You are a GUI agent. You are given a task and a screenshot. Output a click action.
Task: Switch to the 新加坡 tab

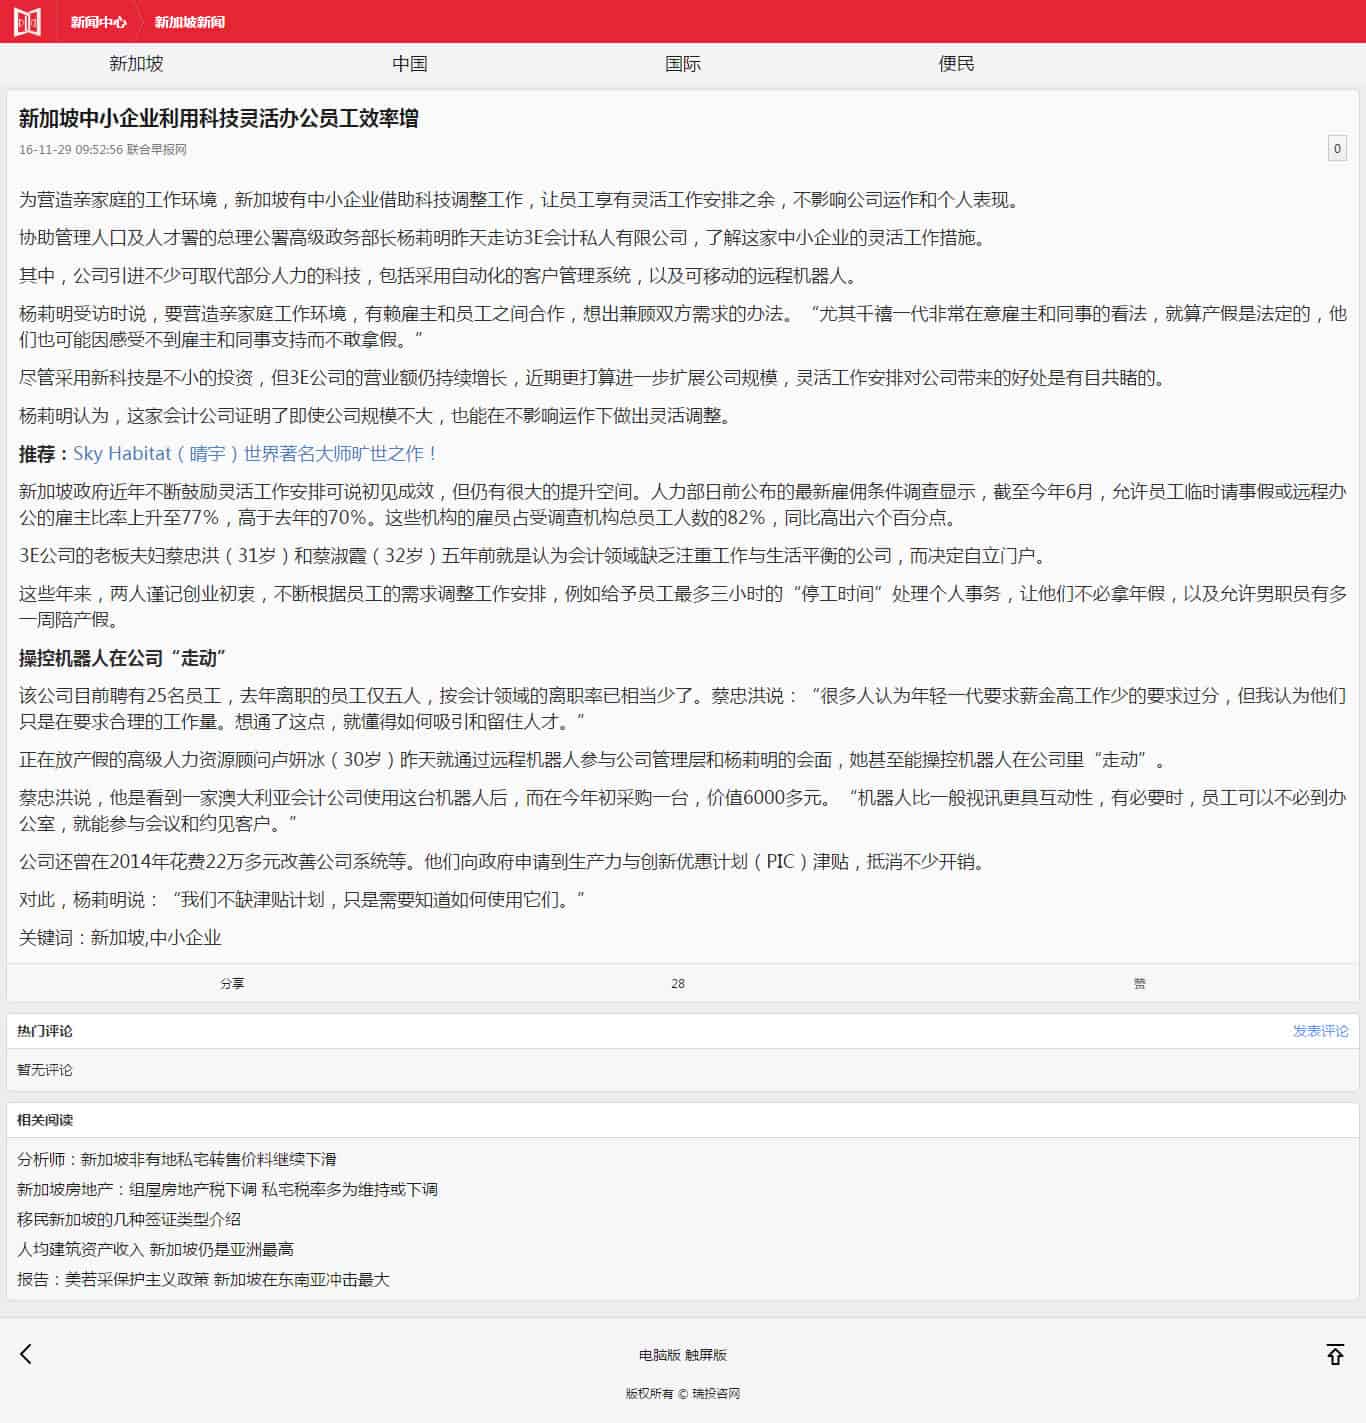pyautogui.click(x=136, y=64)
